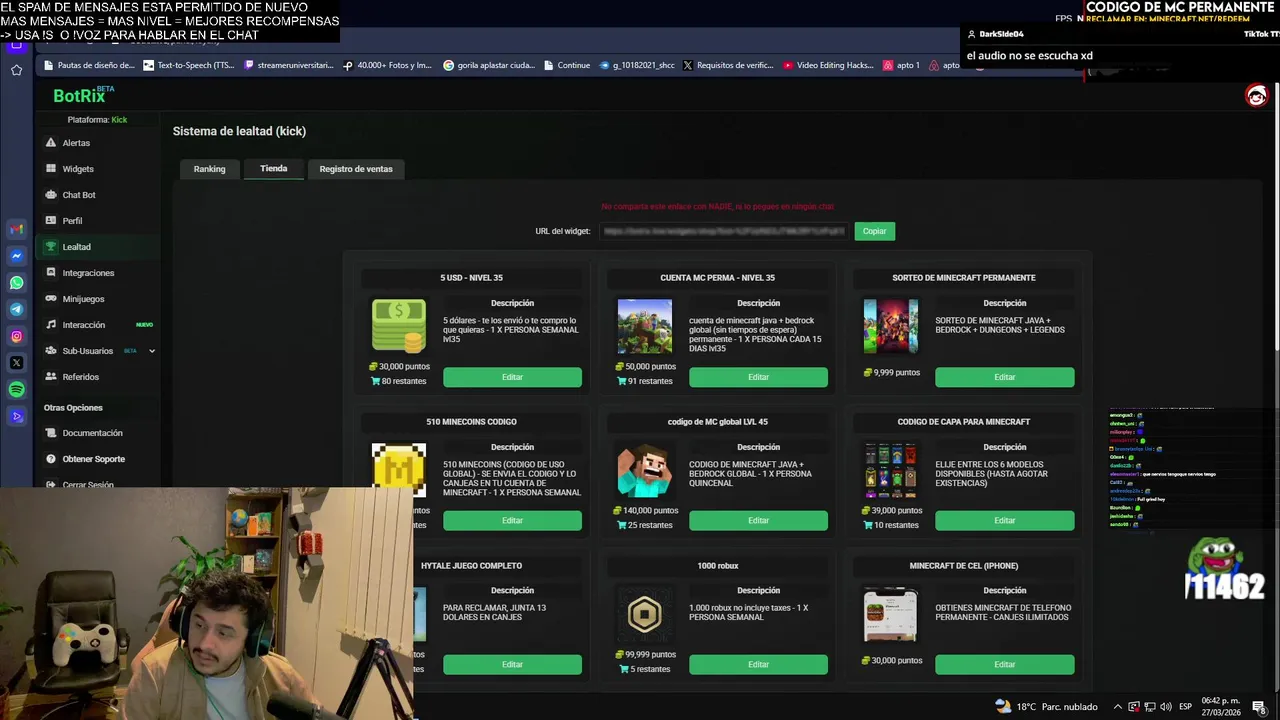This screenshot has height=720, width=1280.
Task: Click the Minecraft games cover in SORTEO card
Action: (x=890, y=326)
